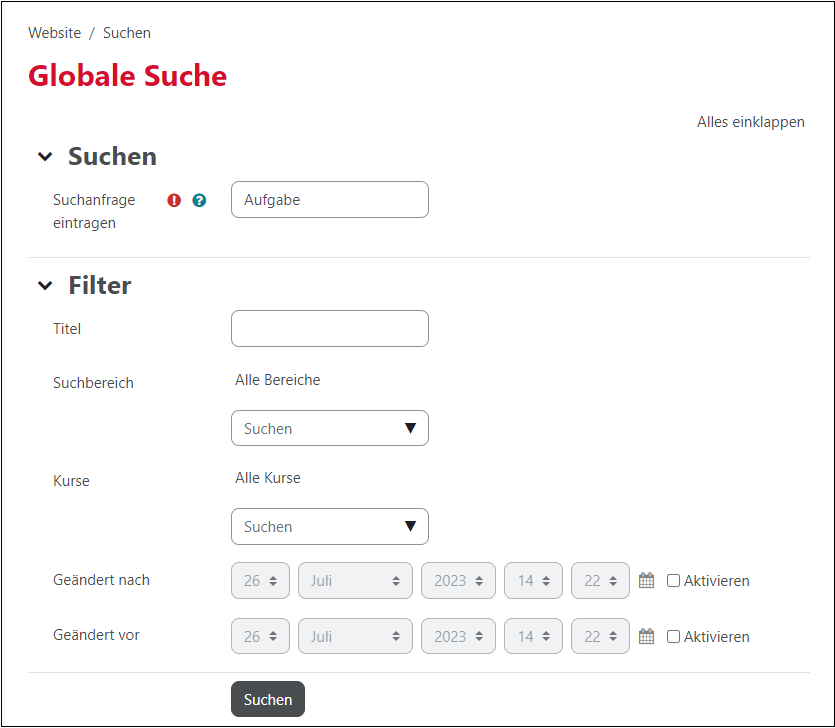Click Alles einklappen link
The image size is (835, 728).
(x=751, y=122)
